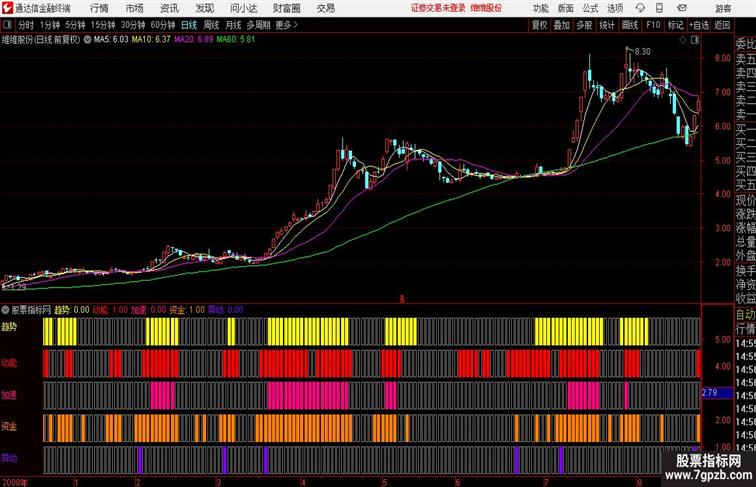Screen dimensions: 756x487
Task: Open the 财富圈 menu
Action: (287, 8)
